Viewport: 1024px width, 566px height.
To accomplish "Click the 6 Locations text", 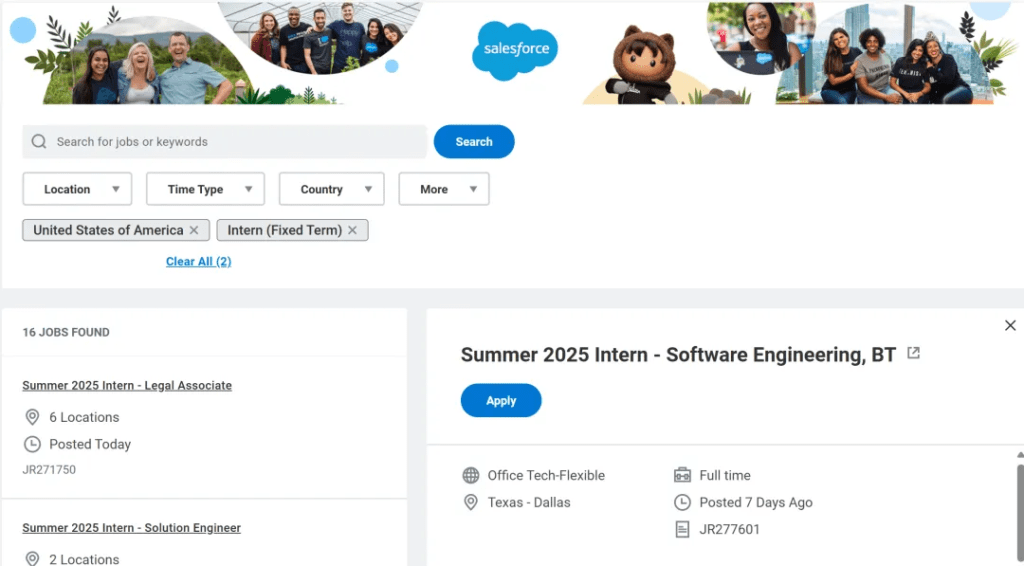I will pyautogui.click(x=84, y=417).
